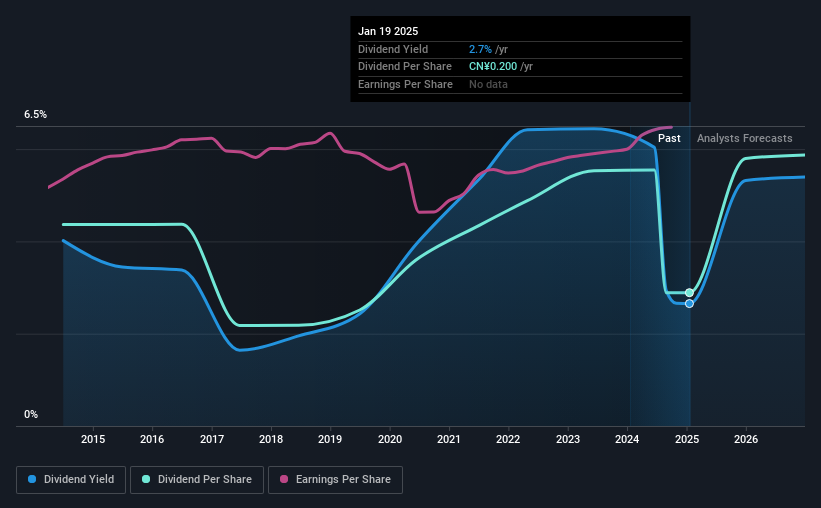Image resolution: width=821 pixels, height=508 pixels.
Task: Click the 2018 axis label
Action: (271, 439)
